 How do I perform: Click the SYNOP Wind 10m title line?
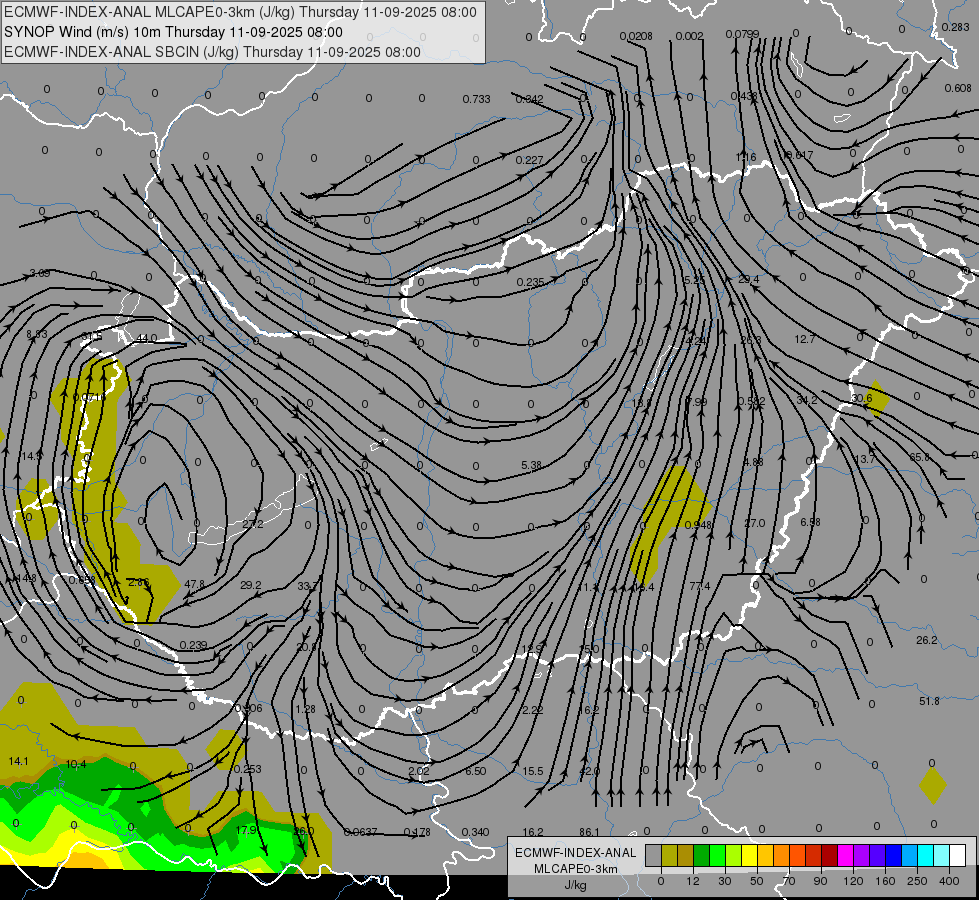click(174, 32)
